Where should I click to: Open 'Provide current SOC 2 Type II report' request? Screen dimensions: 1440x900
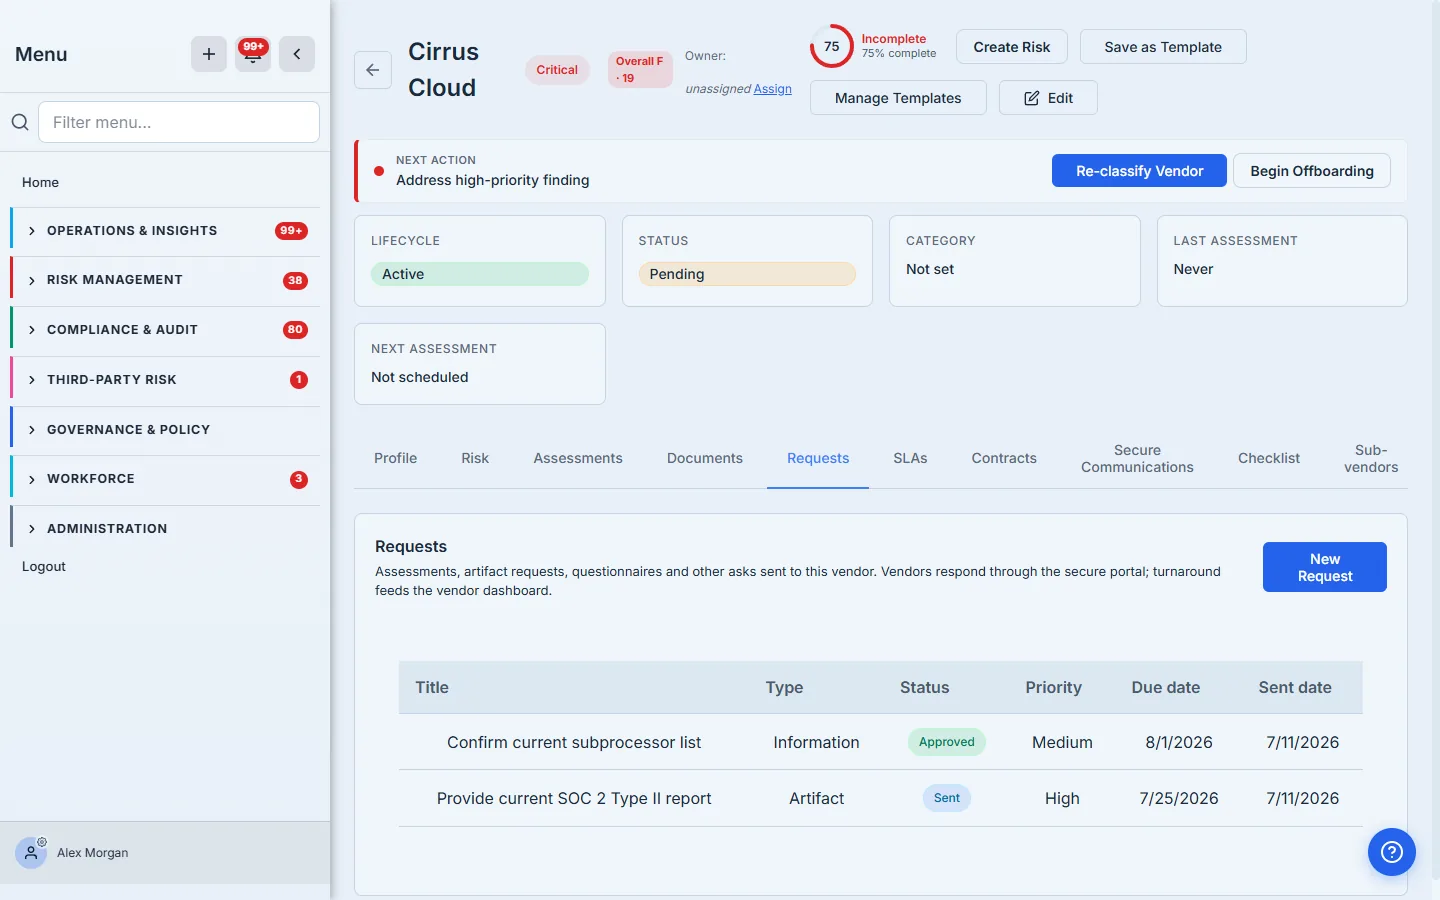tap(574, 798)
